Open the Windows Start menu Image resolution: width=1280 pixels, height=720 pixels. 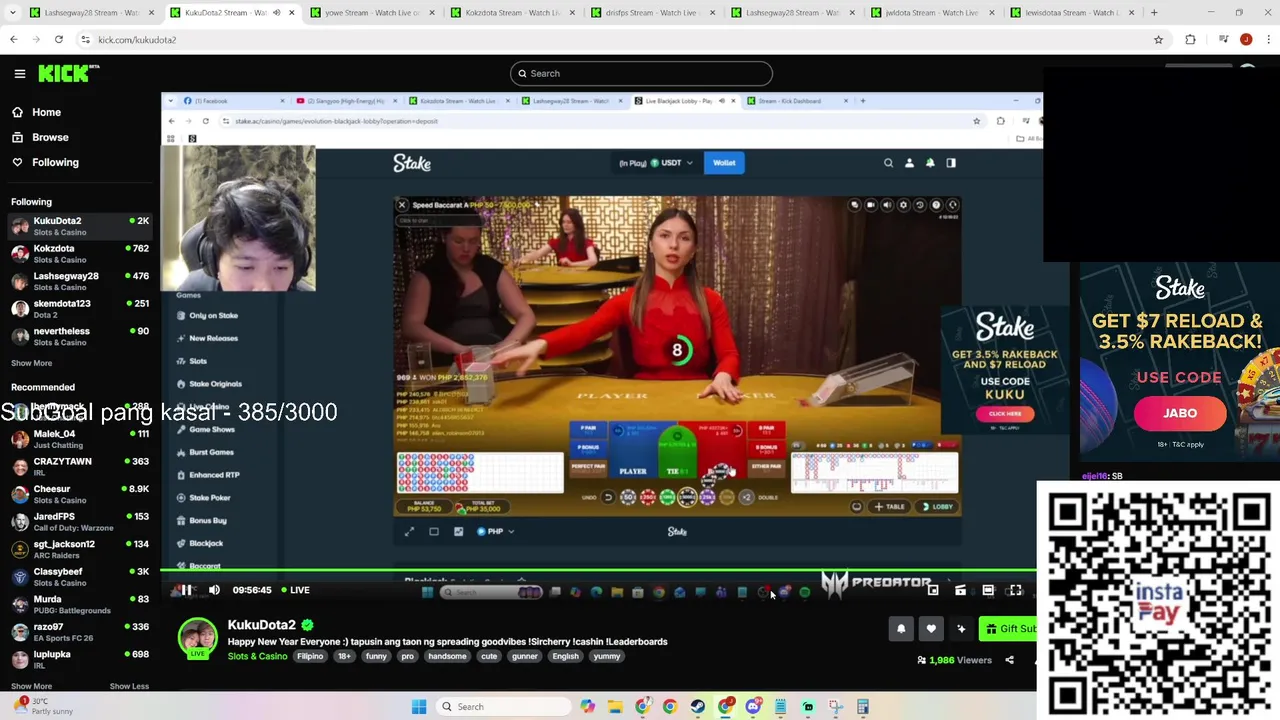click(x=419, y=707)
